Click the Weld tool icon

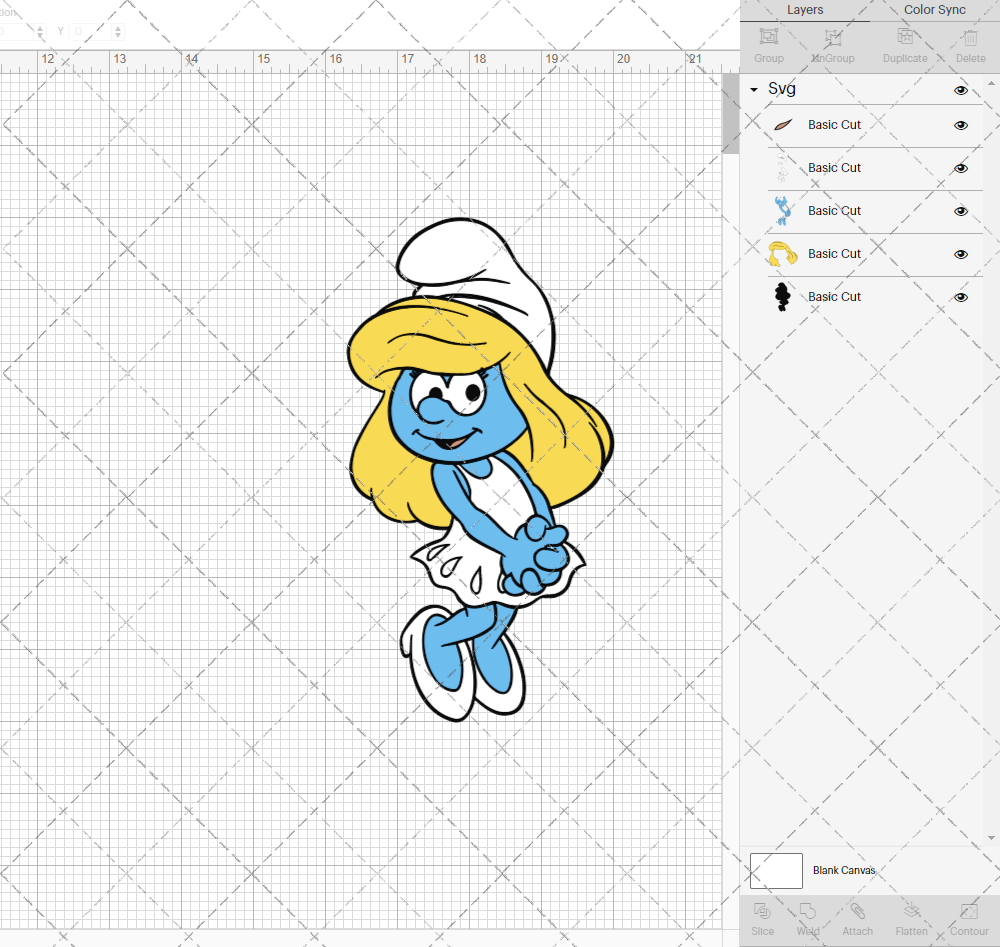[807, 911]
